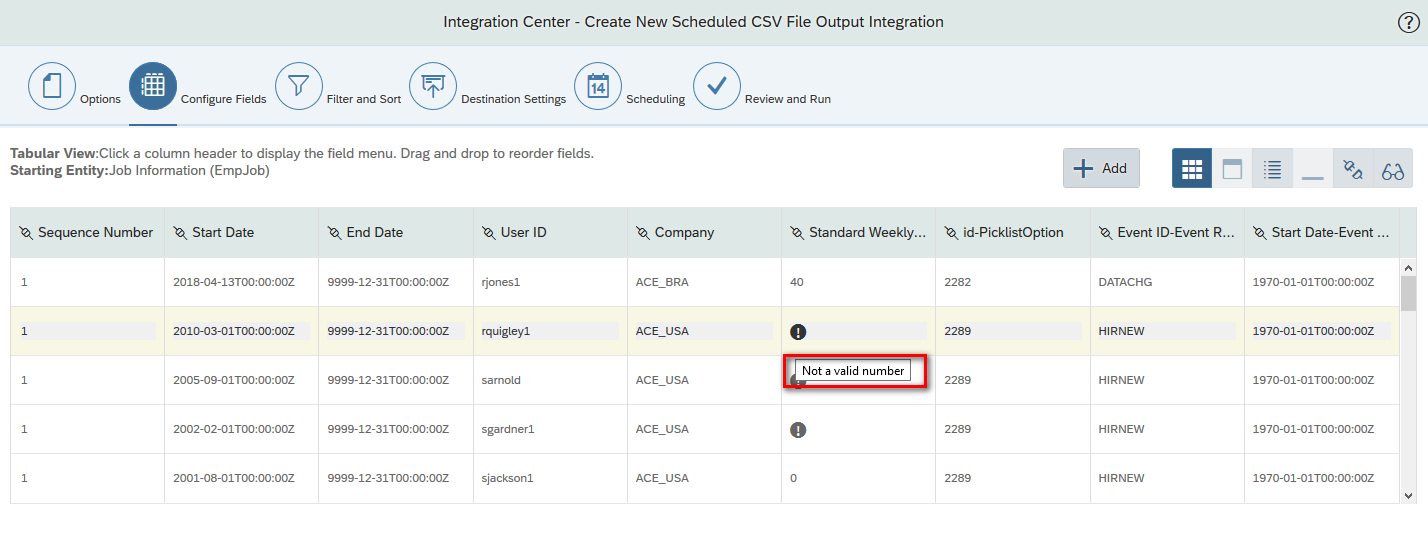The width and height of the screenshot is (1428, 538).
Task: Open End Date column header menu
Action: [396, 232]
